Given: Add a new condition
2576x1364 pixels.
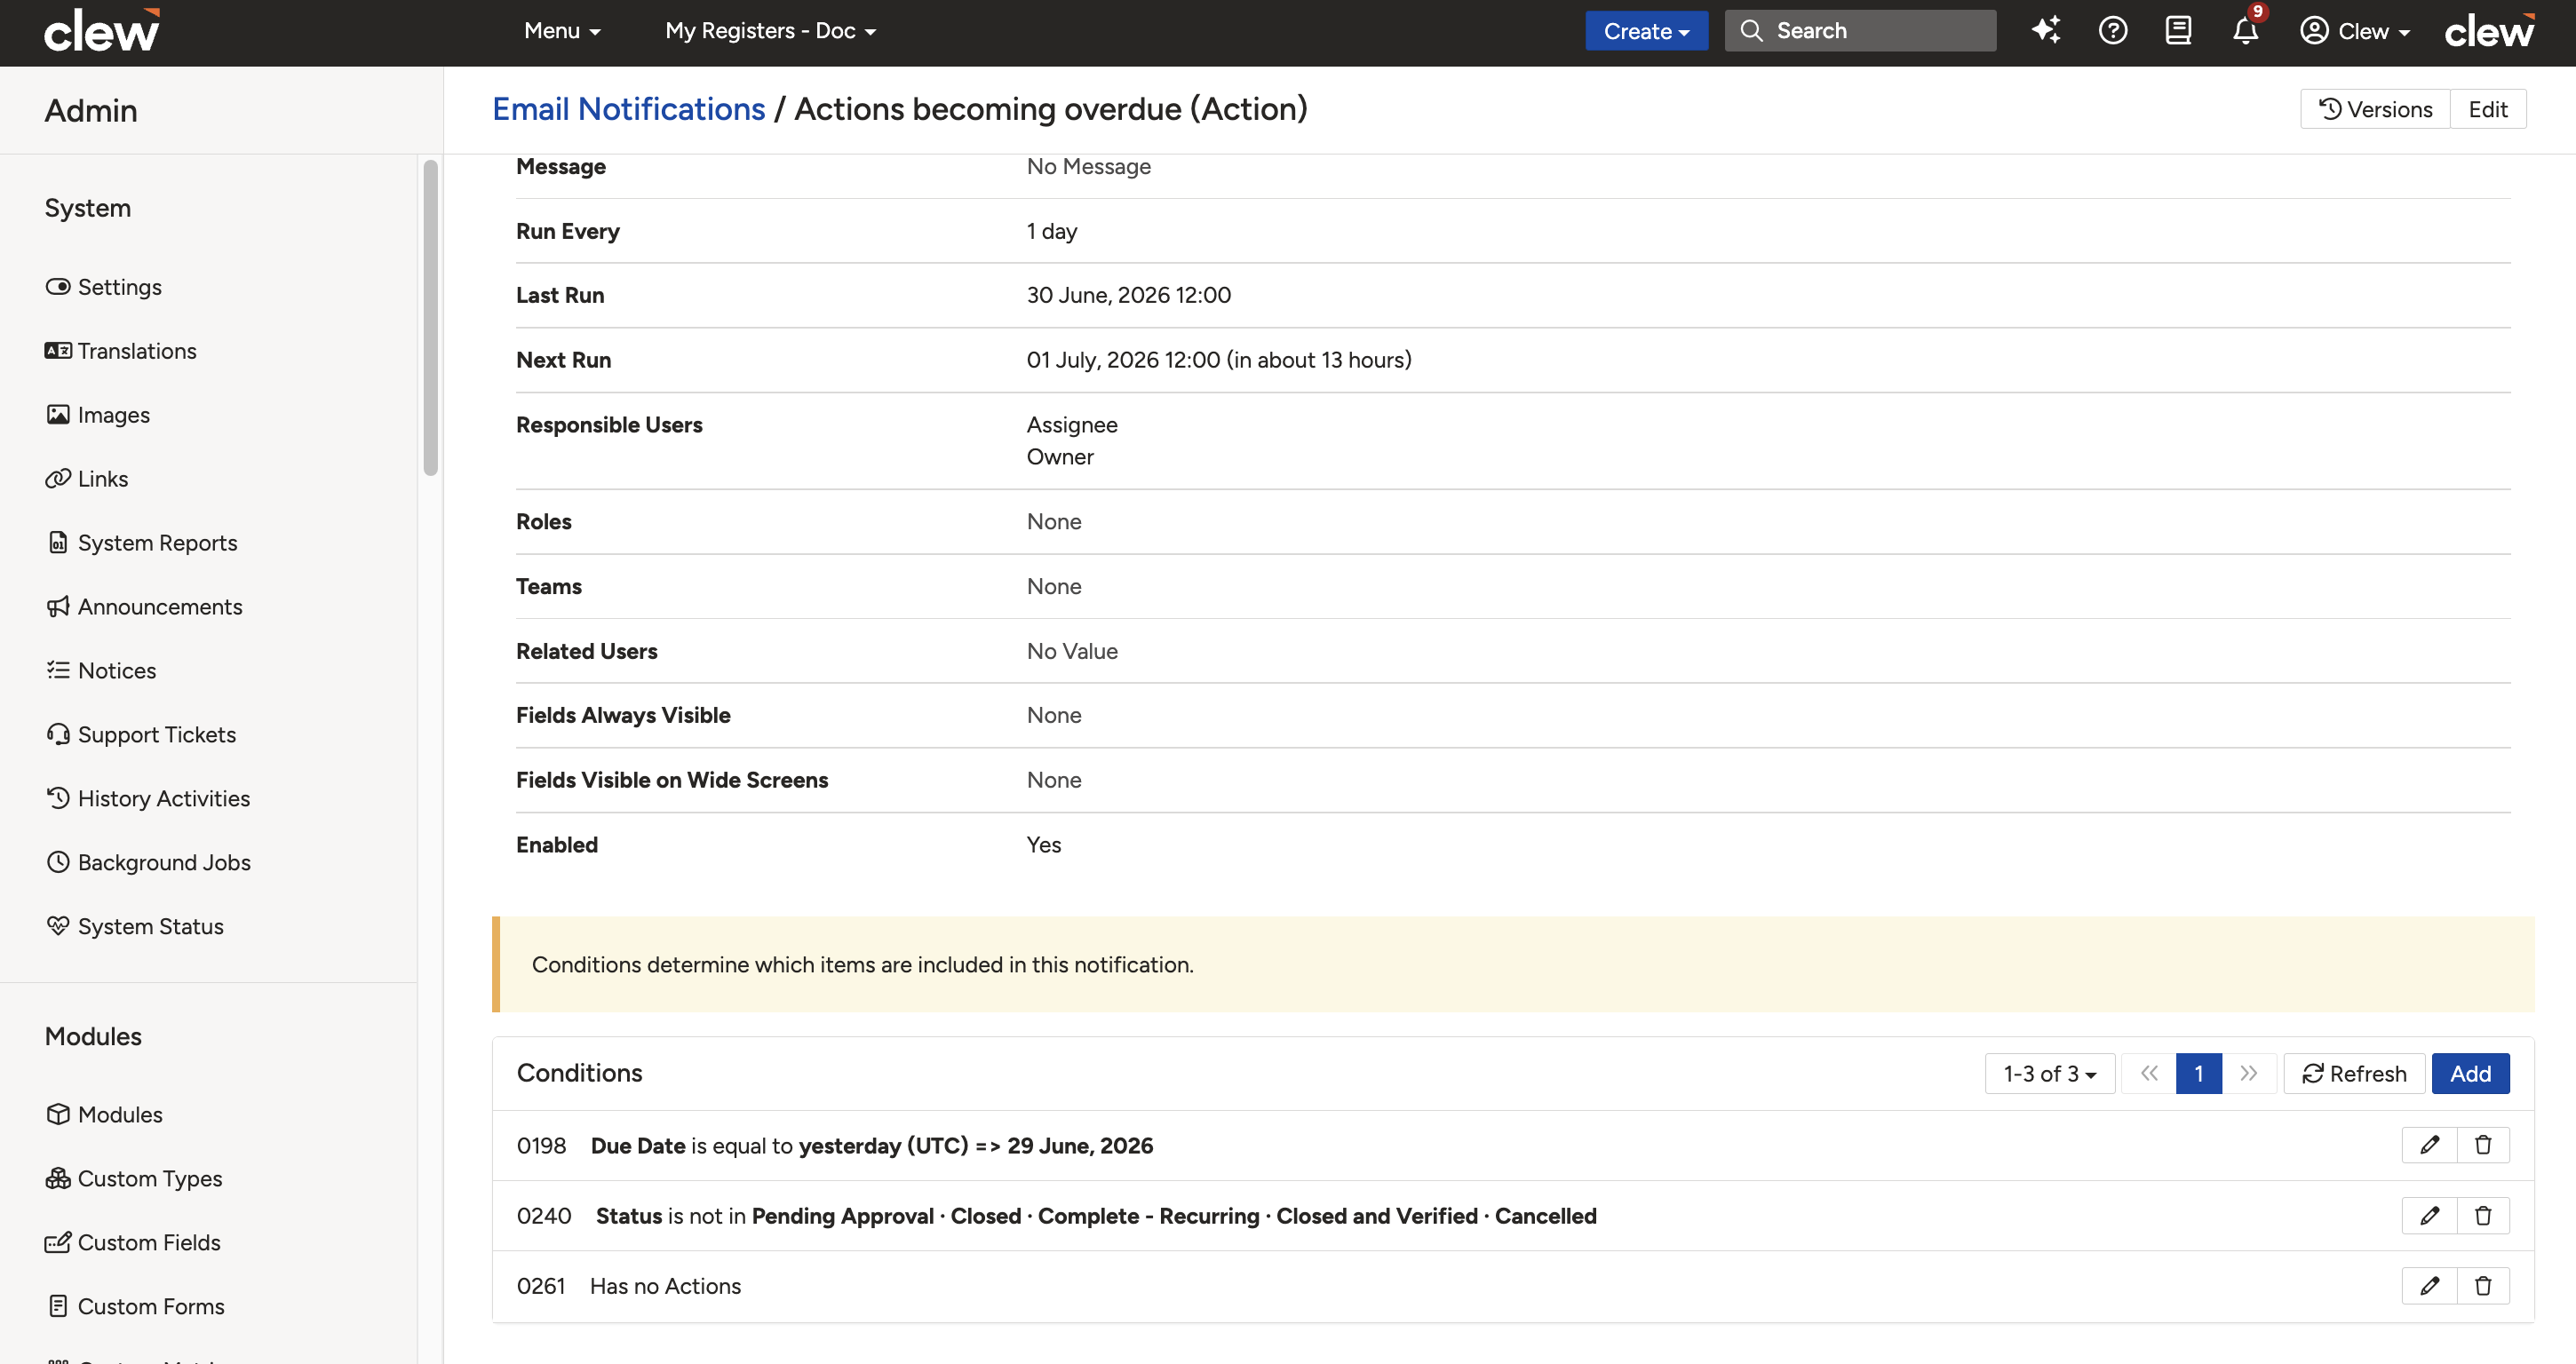Looking at the screenshot, I should (x=2470, y=1073).
